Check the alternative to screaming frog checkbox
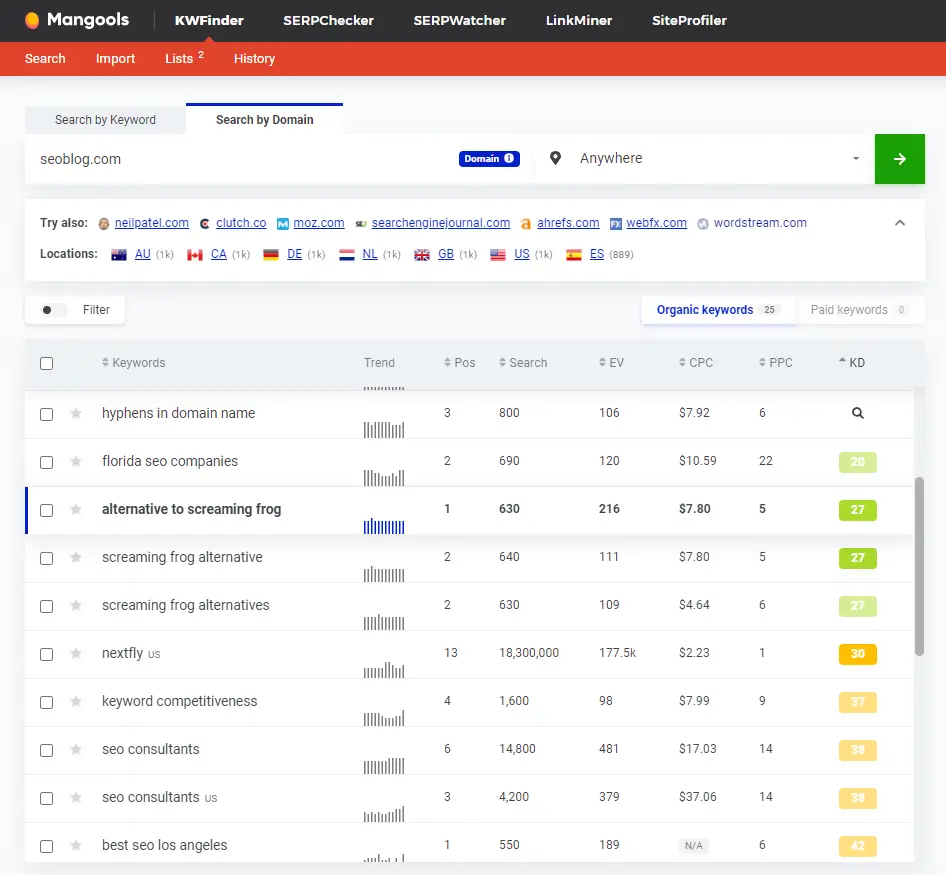This screenshot has width=946, height=875. click(x=46, y=511)
